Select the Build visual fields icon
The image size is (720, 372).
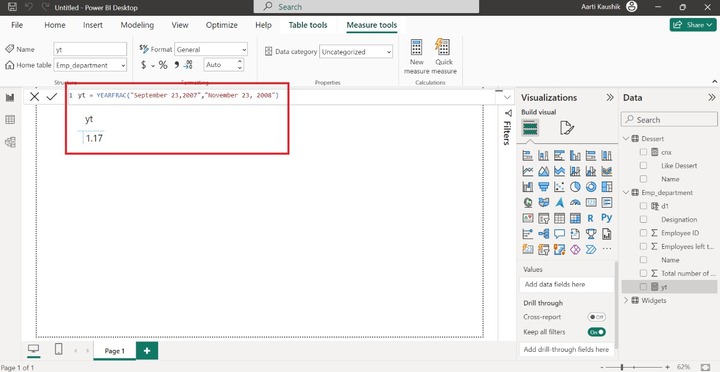(x=530, y=128)
